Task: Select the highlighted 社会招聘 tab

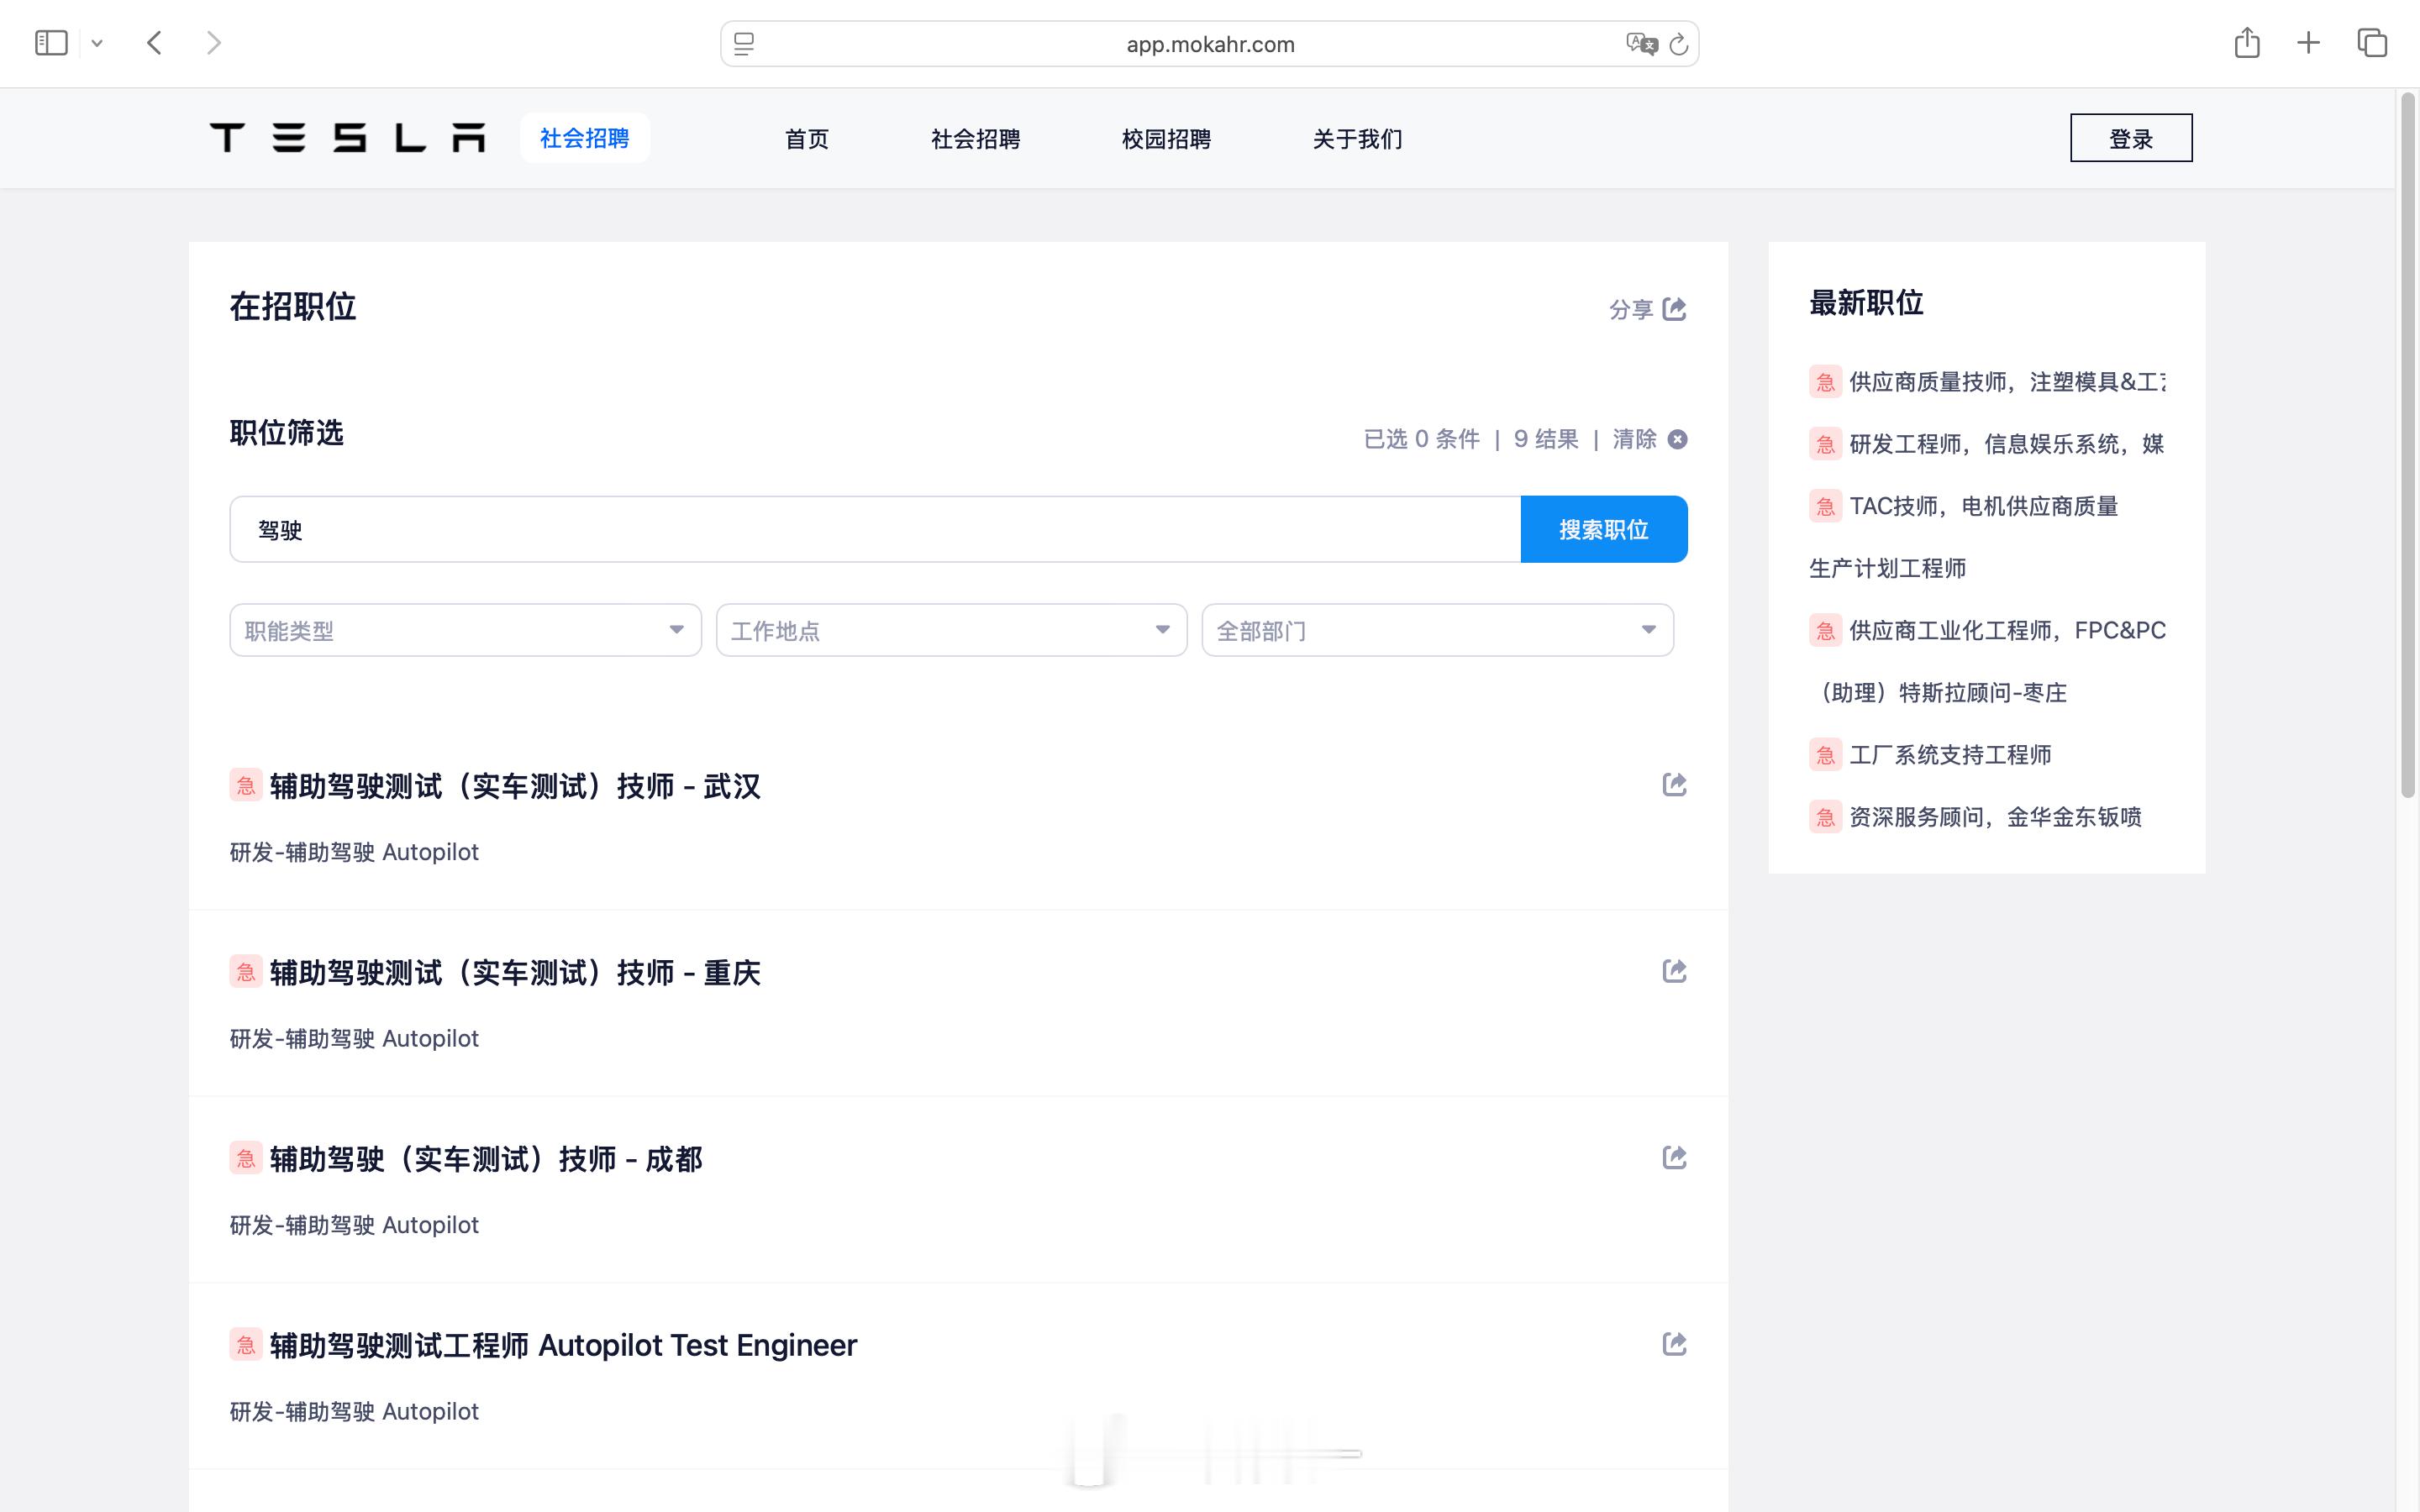Action: pyautogui.click(x=585, y=138)
